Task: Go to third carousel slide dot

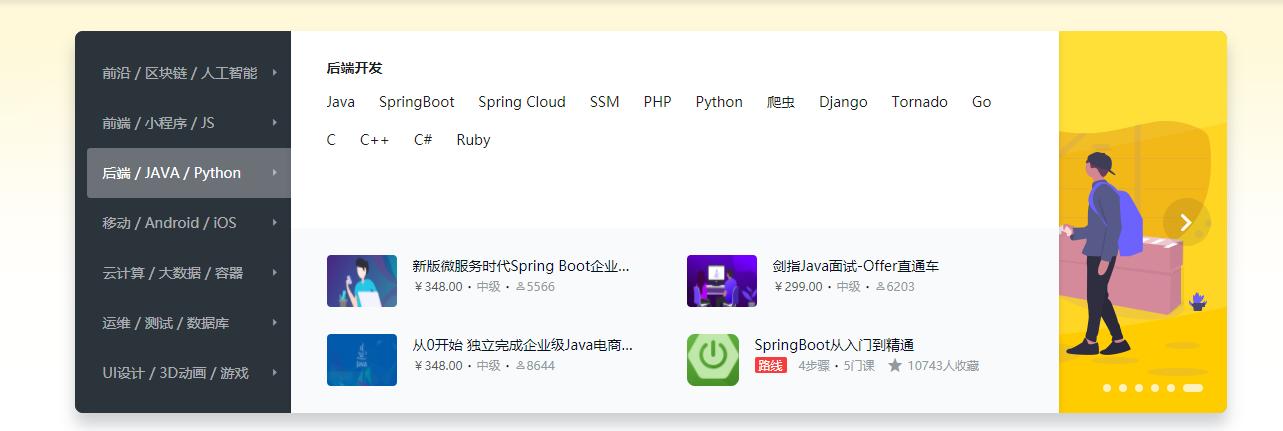Action: click(x=1139, y=387)
